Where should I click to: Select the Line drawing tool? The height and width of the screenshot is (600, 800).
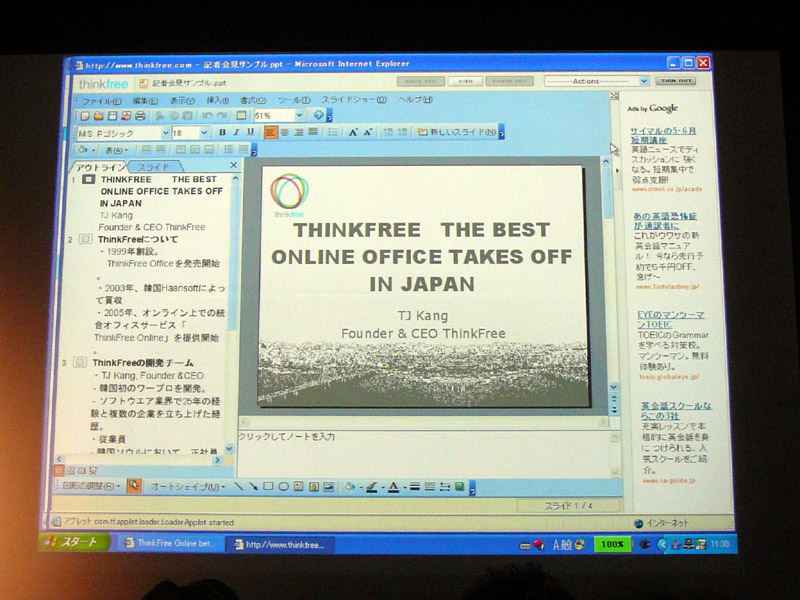(238, 486)
